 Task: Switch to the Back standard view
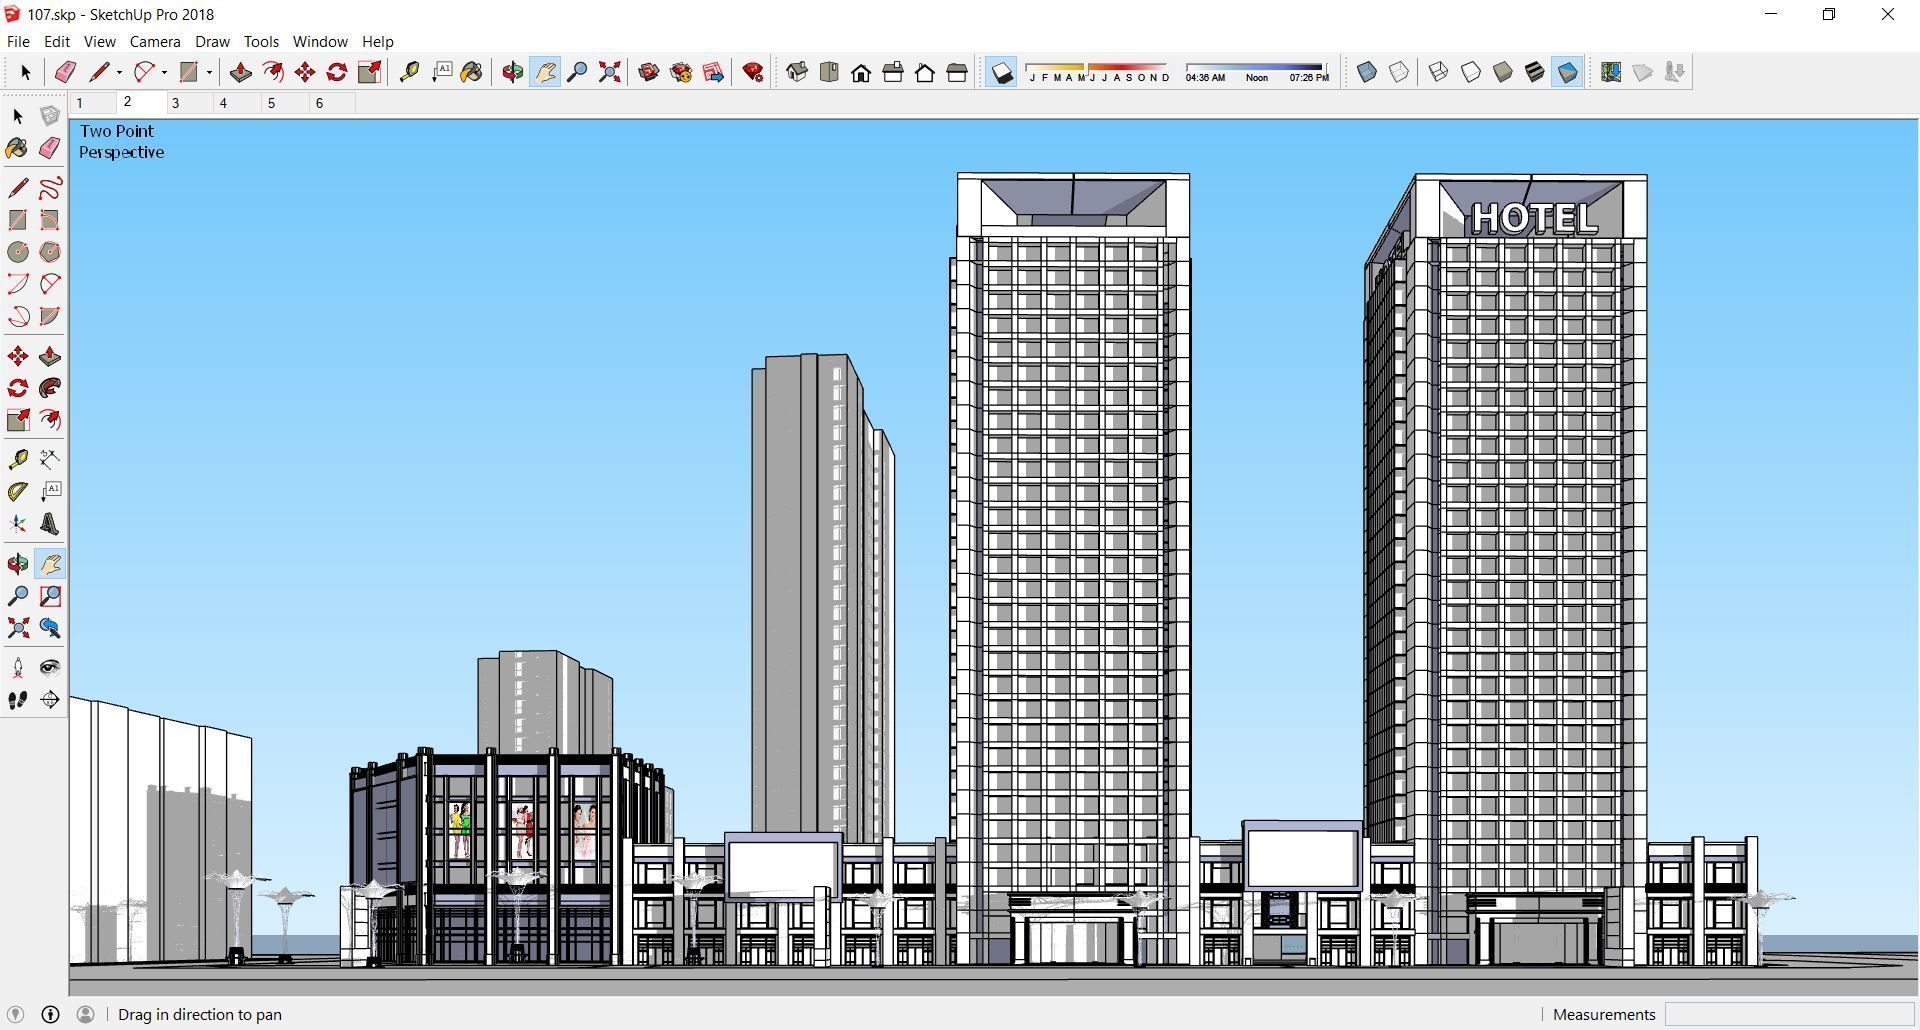pyautogui.click(x=925, y=72)
